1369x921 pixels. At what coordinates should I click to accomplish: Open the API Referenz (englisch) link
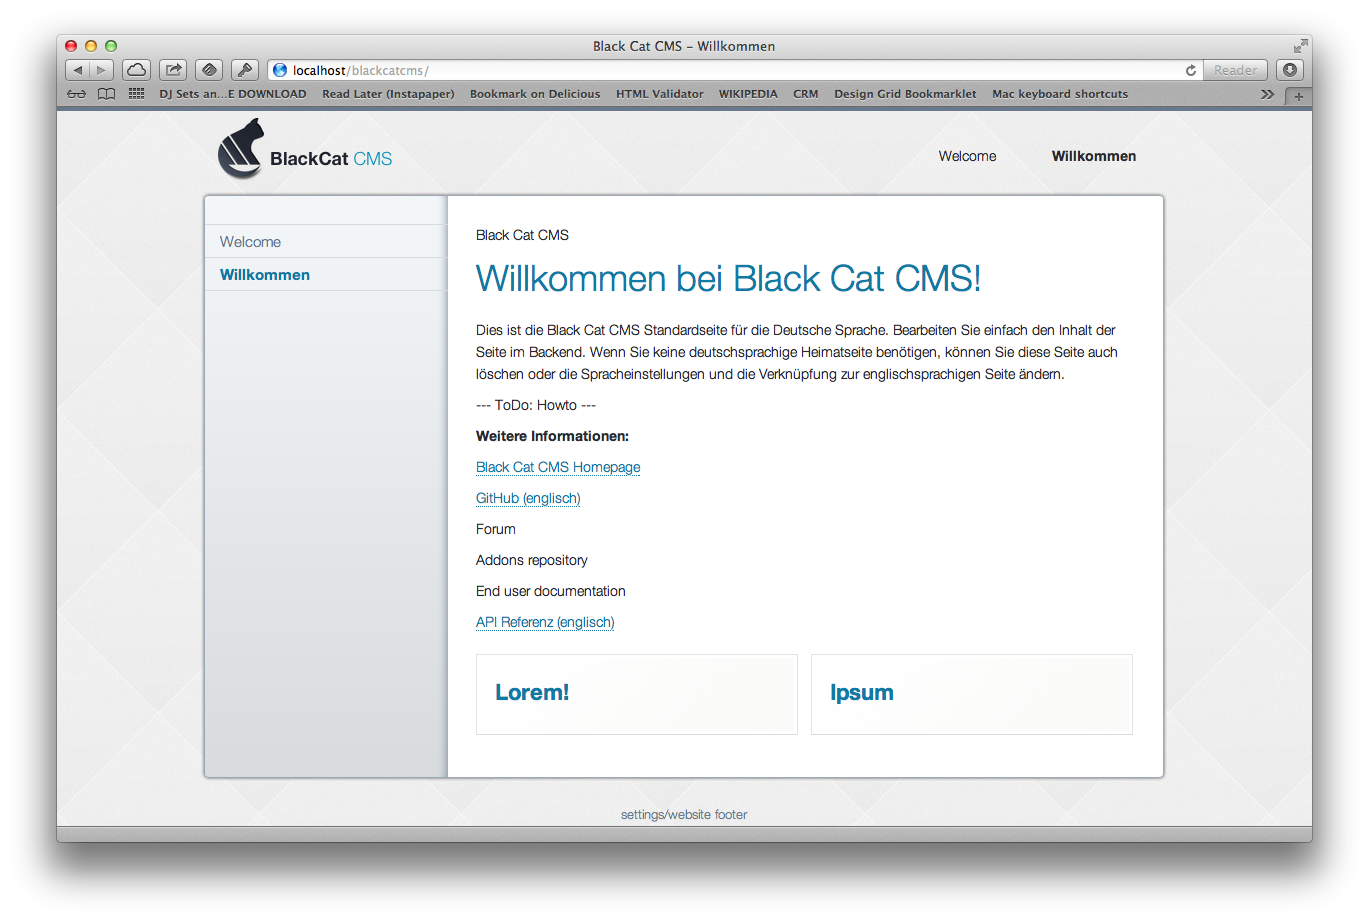coord(545,622)
